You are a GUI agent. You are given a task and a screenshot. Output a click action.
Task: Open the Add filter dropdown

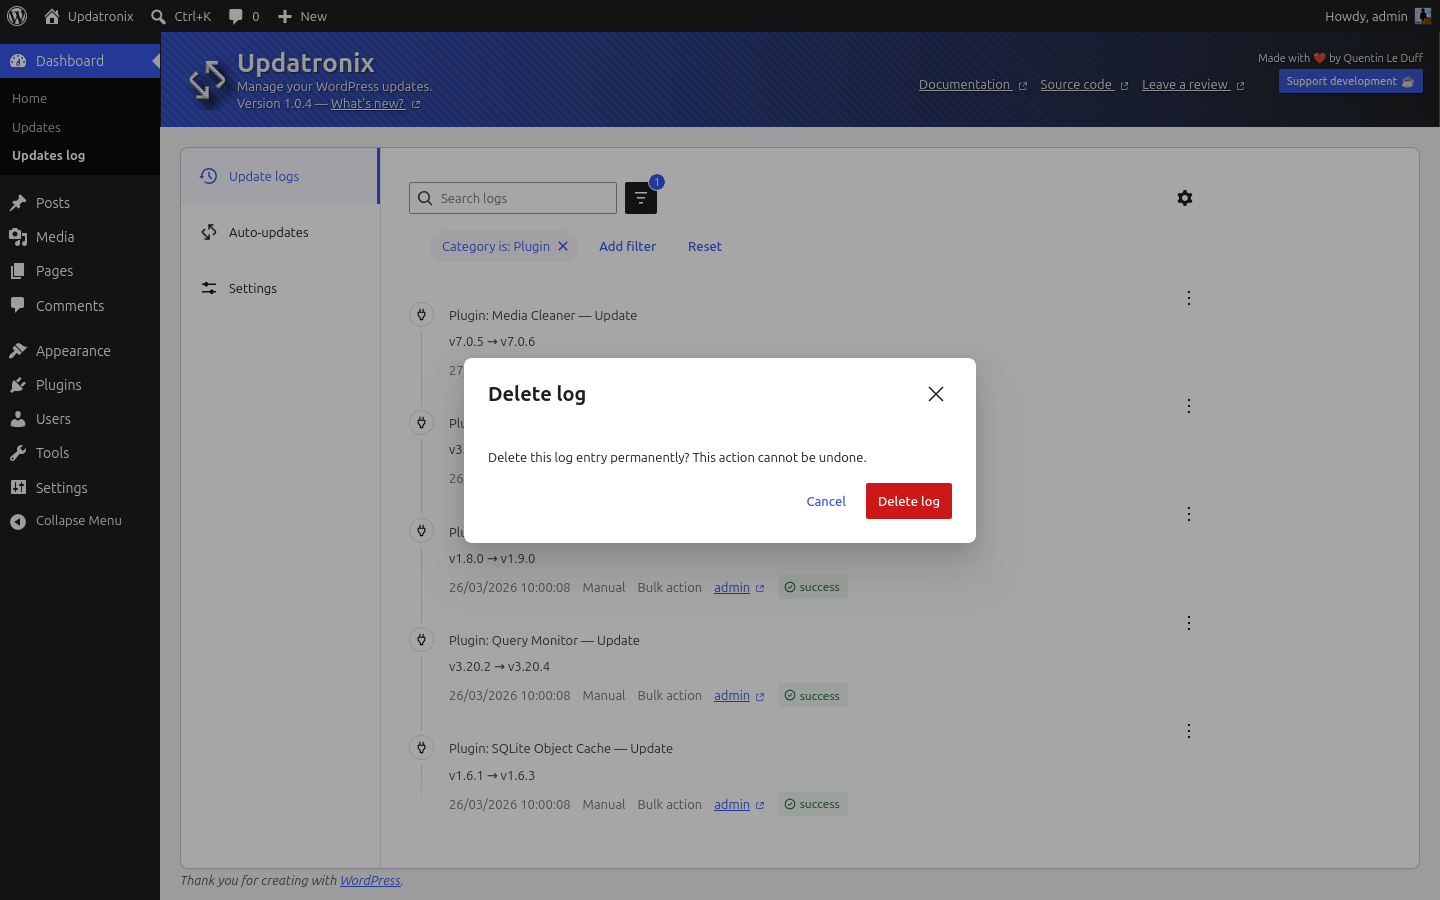(x=627, y=246)
